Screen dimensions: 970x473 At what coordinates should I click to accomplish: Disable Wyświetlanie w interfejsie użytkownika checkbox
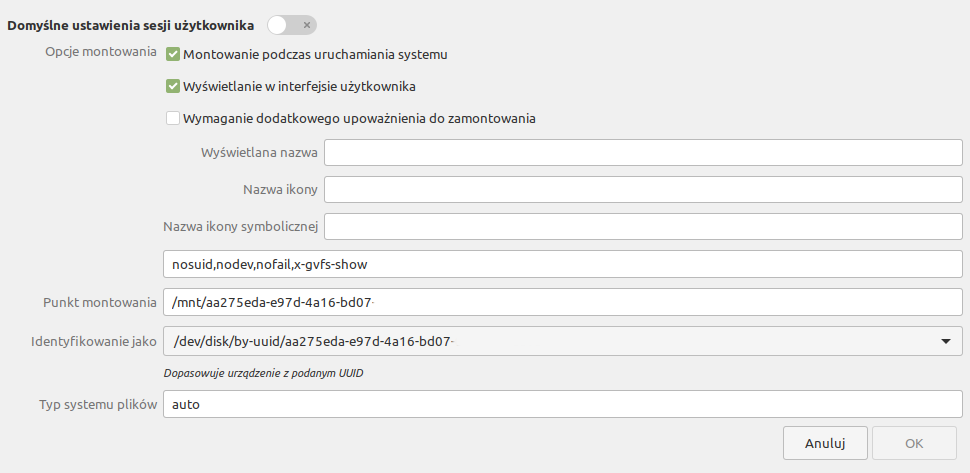pyautogui.click(x=173, y=87)
